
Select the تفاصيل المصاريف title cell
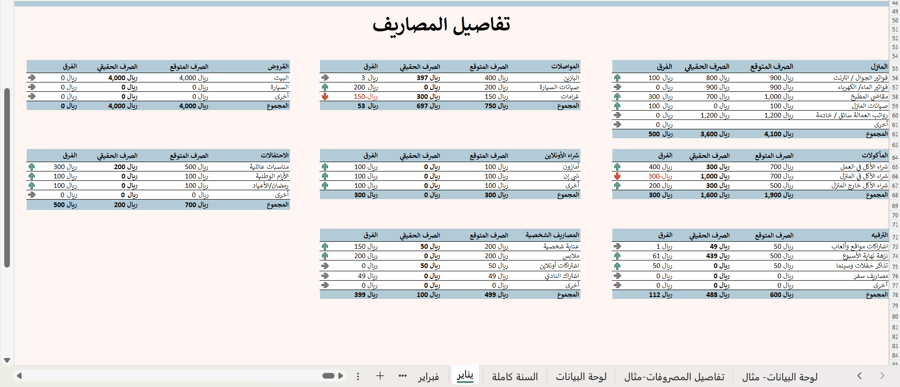[x=441, y=25]
